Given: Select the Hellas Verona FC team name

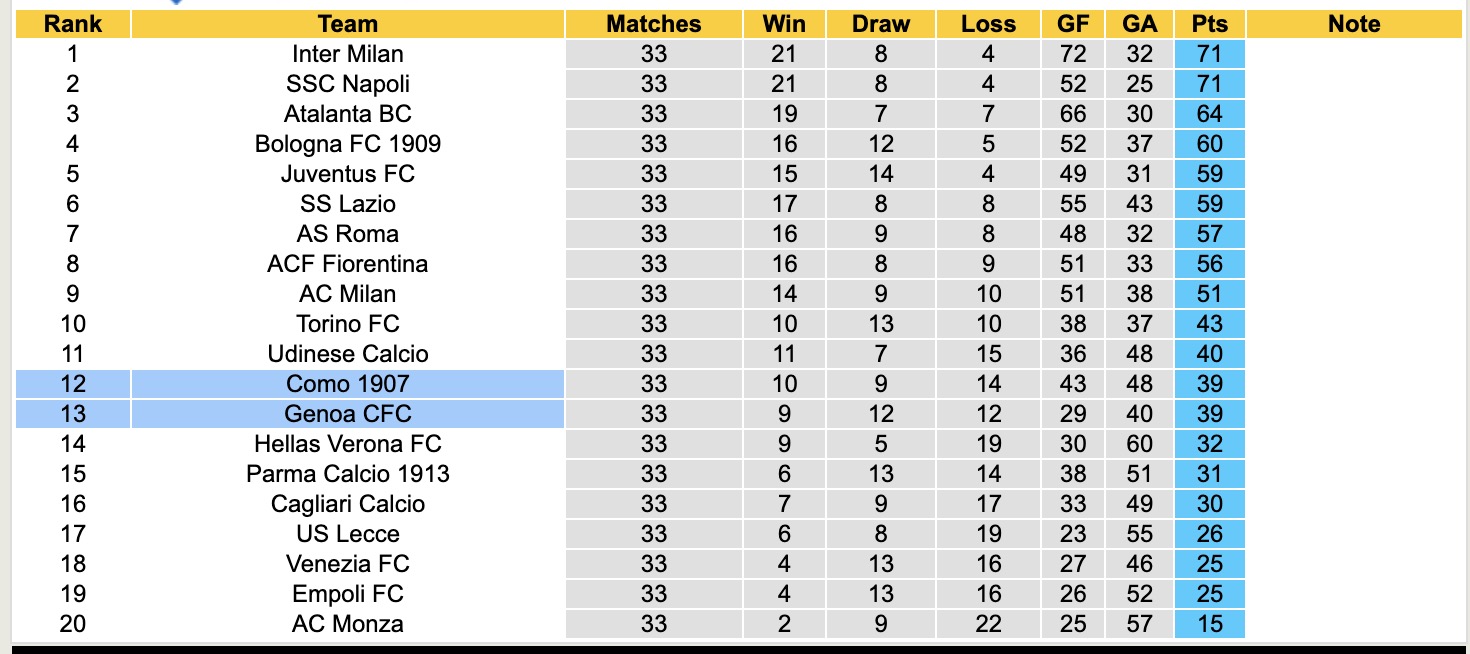Looking at the screenshot, I should (347, 444).
